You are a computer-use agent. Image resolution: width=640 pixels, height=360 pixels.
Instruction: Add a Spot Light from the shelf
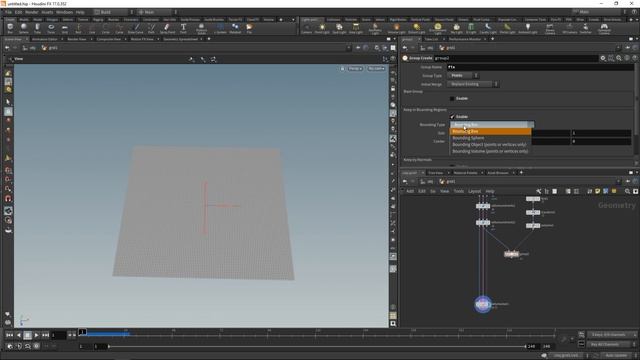click(339, 28)
